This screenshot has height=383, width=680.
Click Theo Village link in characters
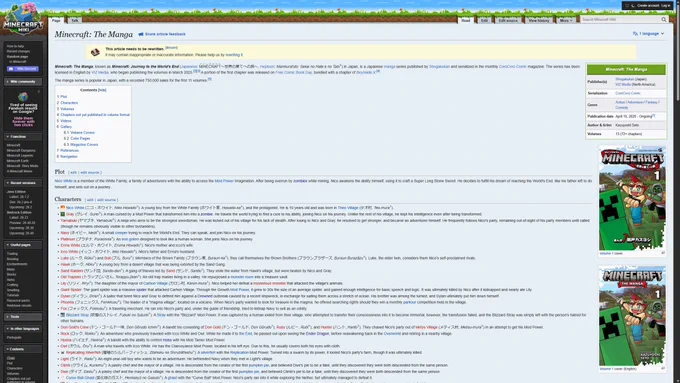point(348,208)
